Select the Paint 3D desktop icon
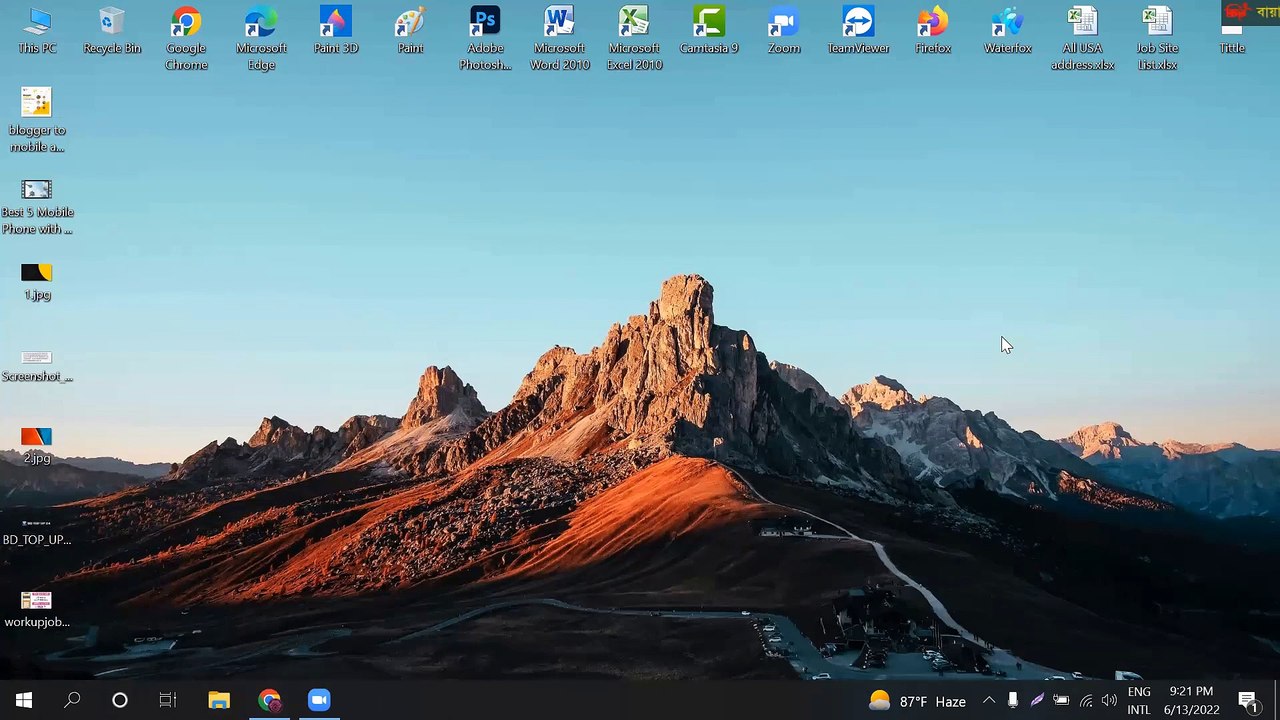The height and width of the screenshot is (720, 1280). [x=336, y=30]
